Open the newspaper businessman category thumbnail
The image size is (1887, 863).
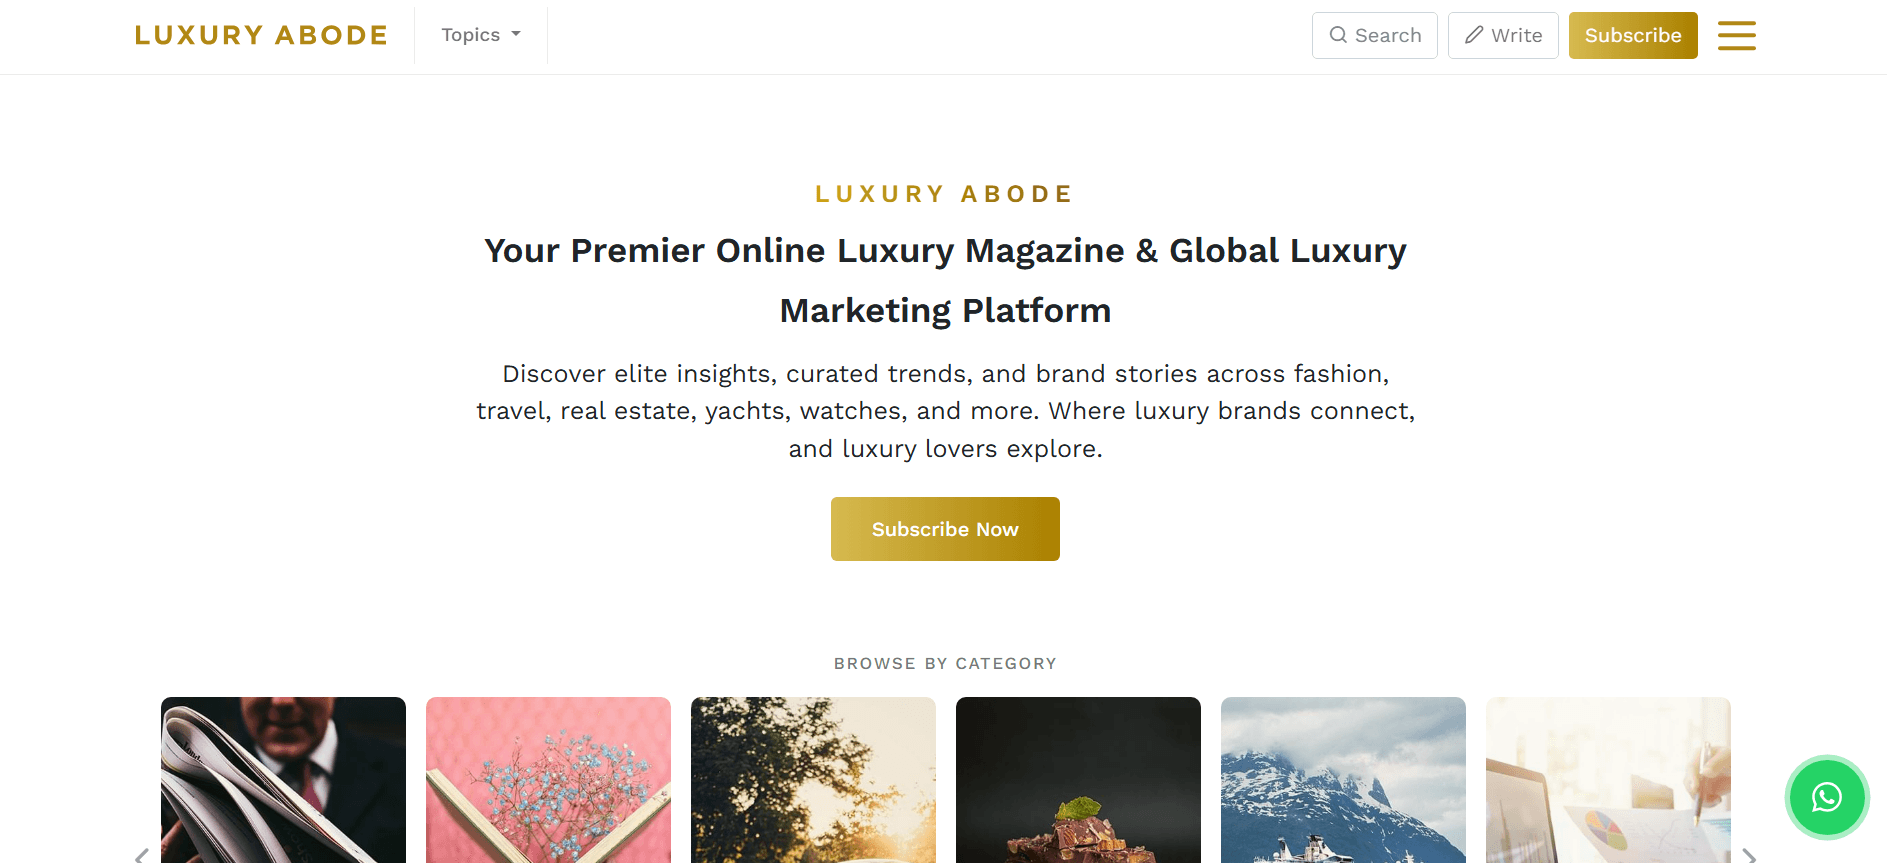pos(283,780)
